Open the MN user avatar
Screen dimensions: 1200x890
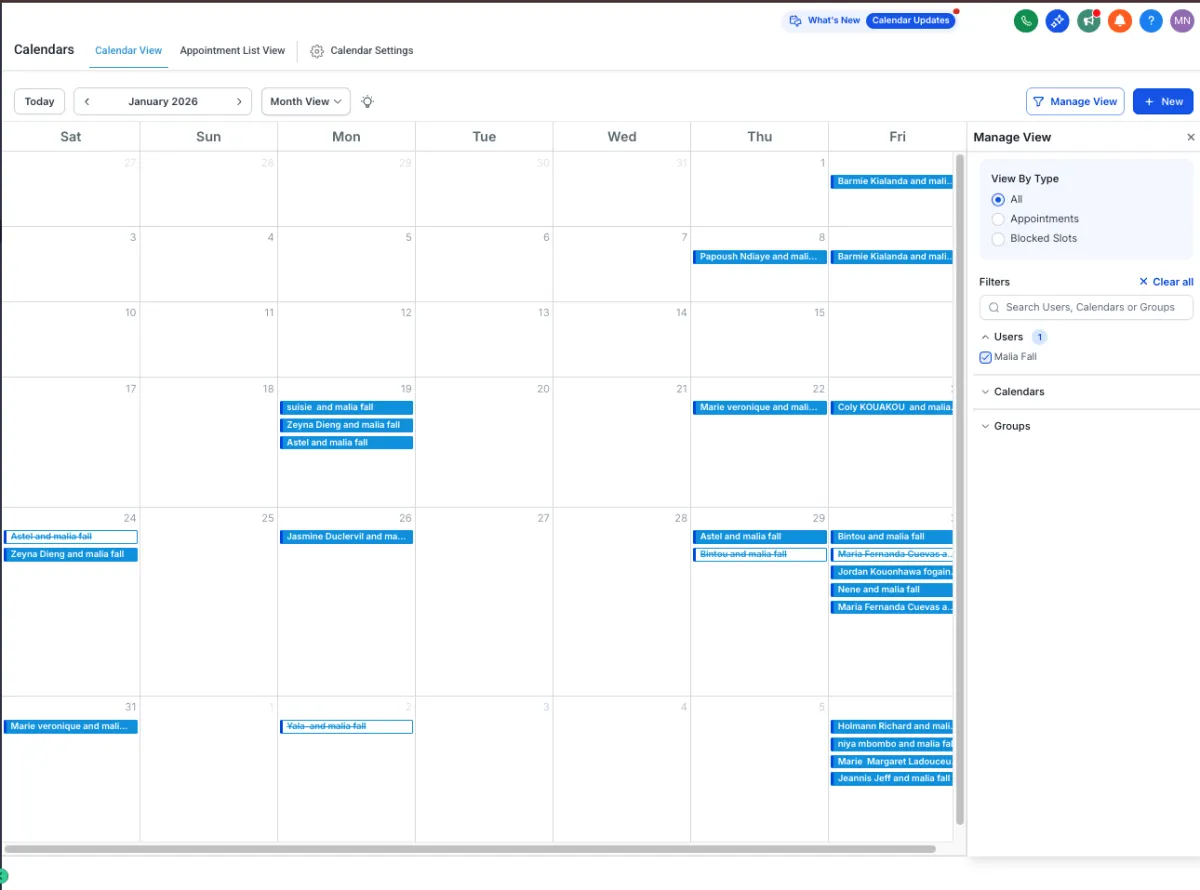[1182, 20]
